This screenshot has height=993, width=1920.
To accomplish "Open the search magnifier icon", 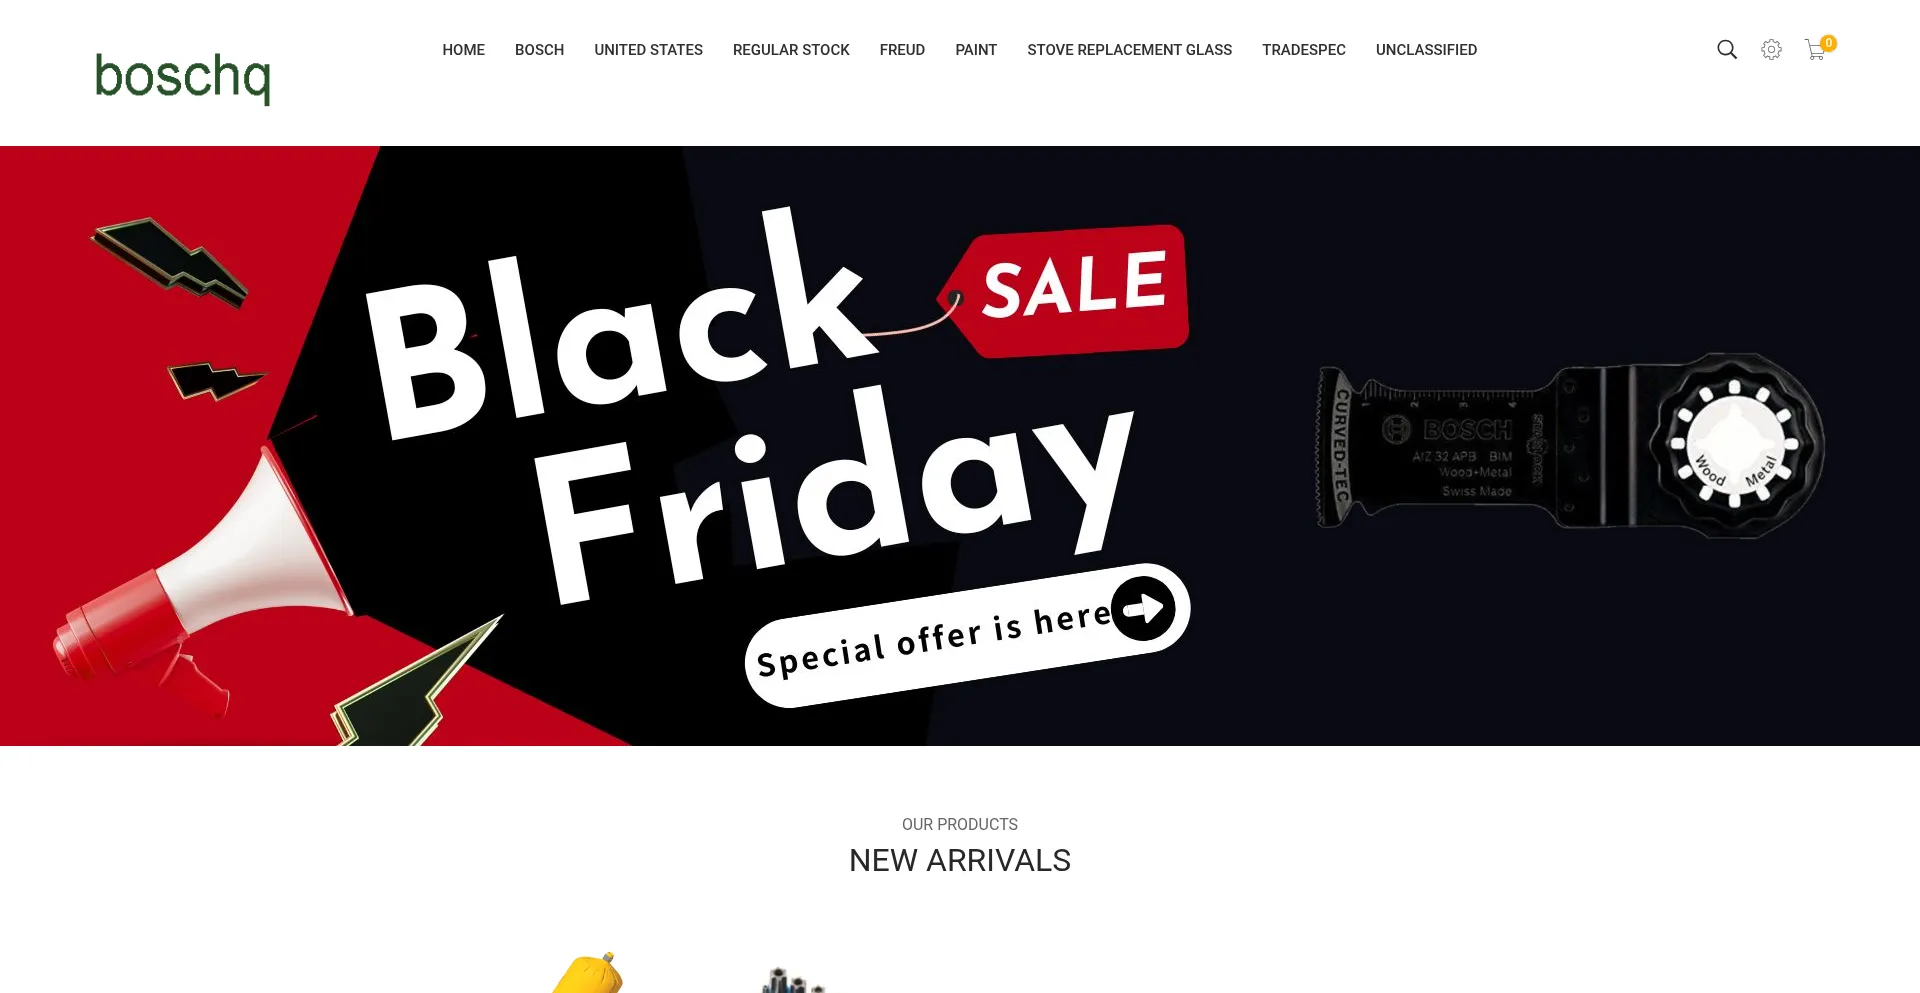I will [x=1727, y=49].
